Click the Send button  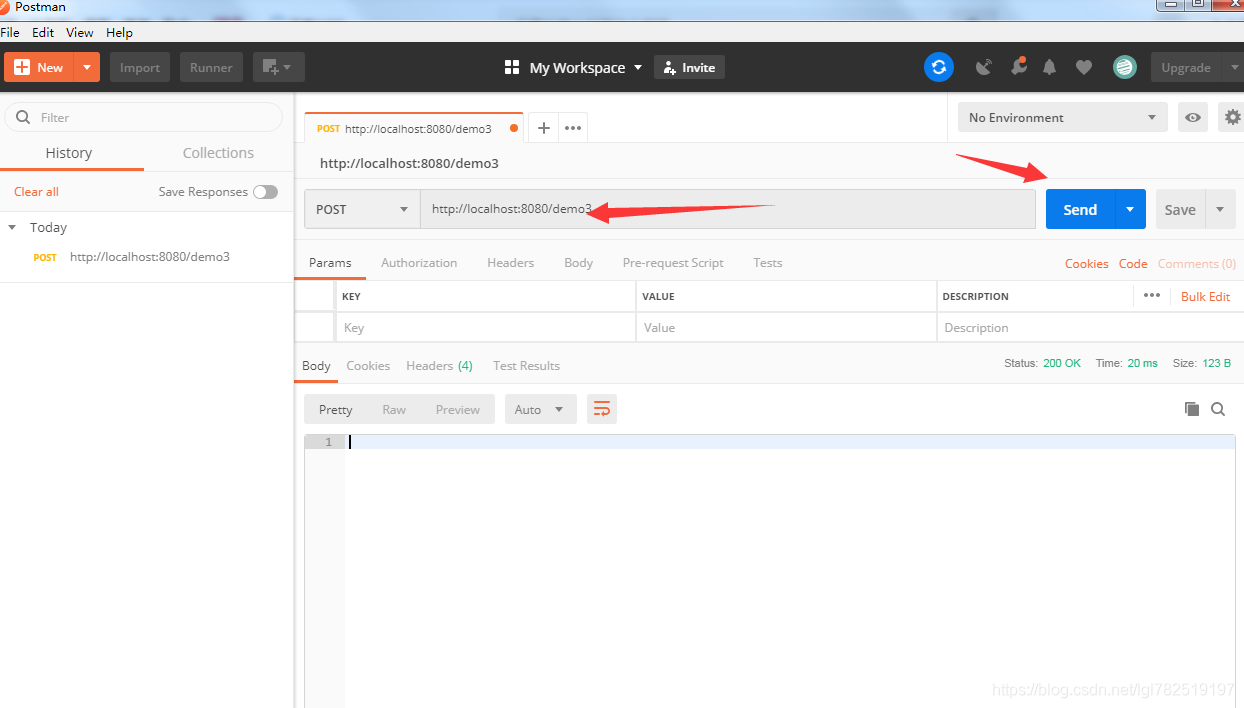(1080, 209)
